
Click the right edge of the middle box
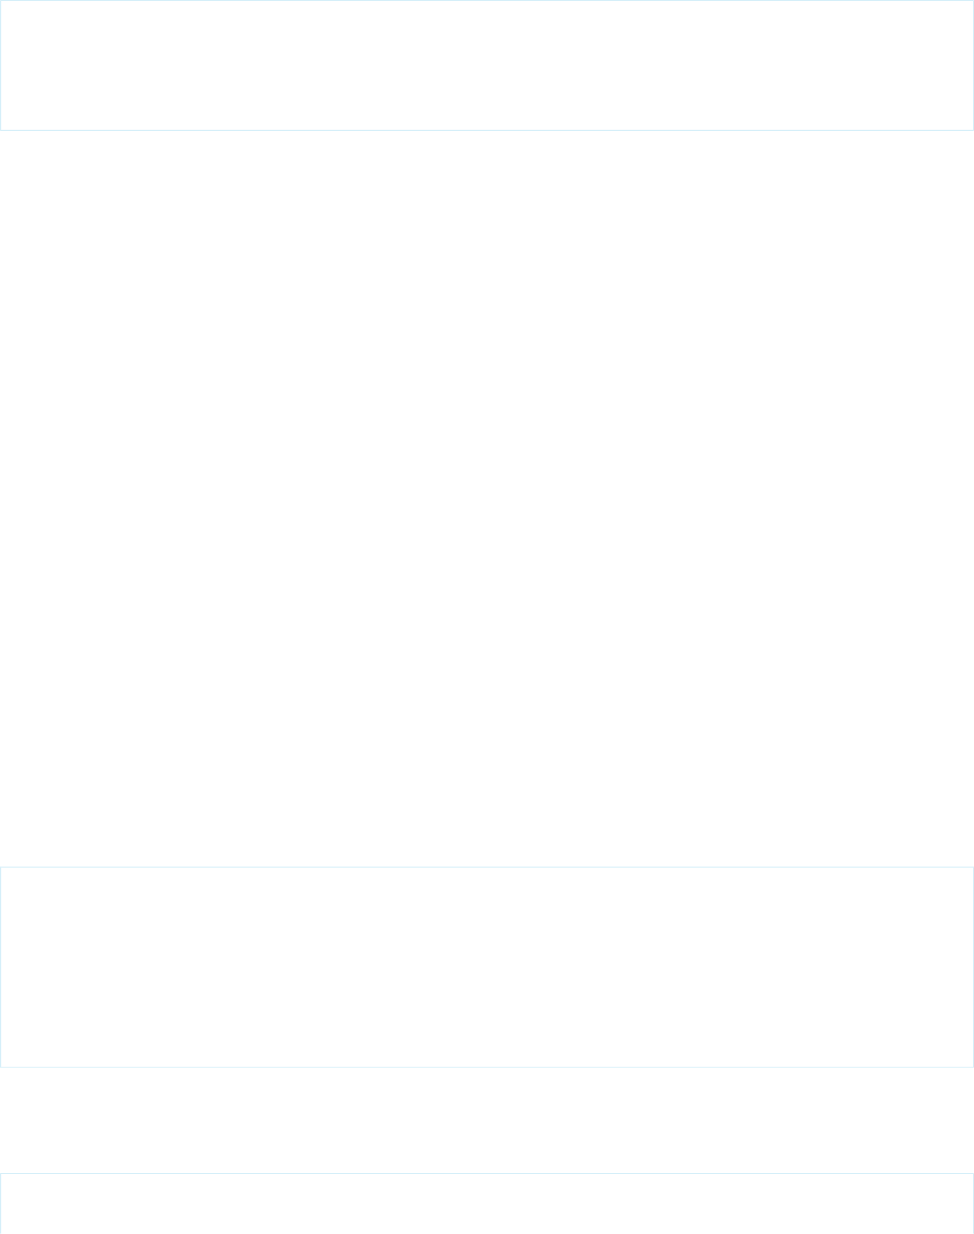click(973, 967)
